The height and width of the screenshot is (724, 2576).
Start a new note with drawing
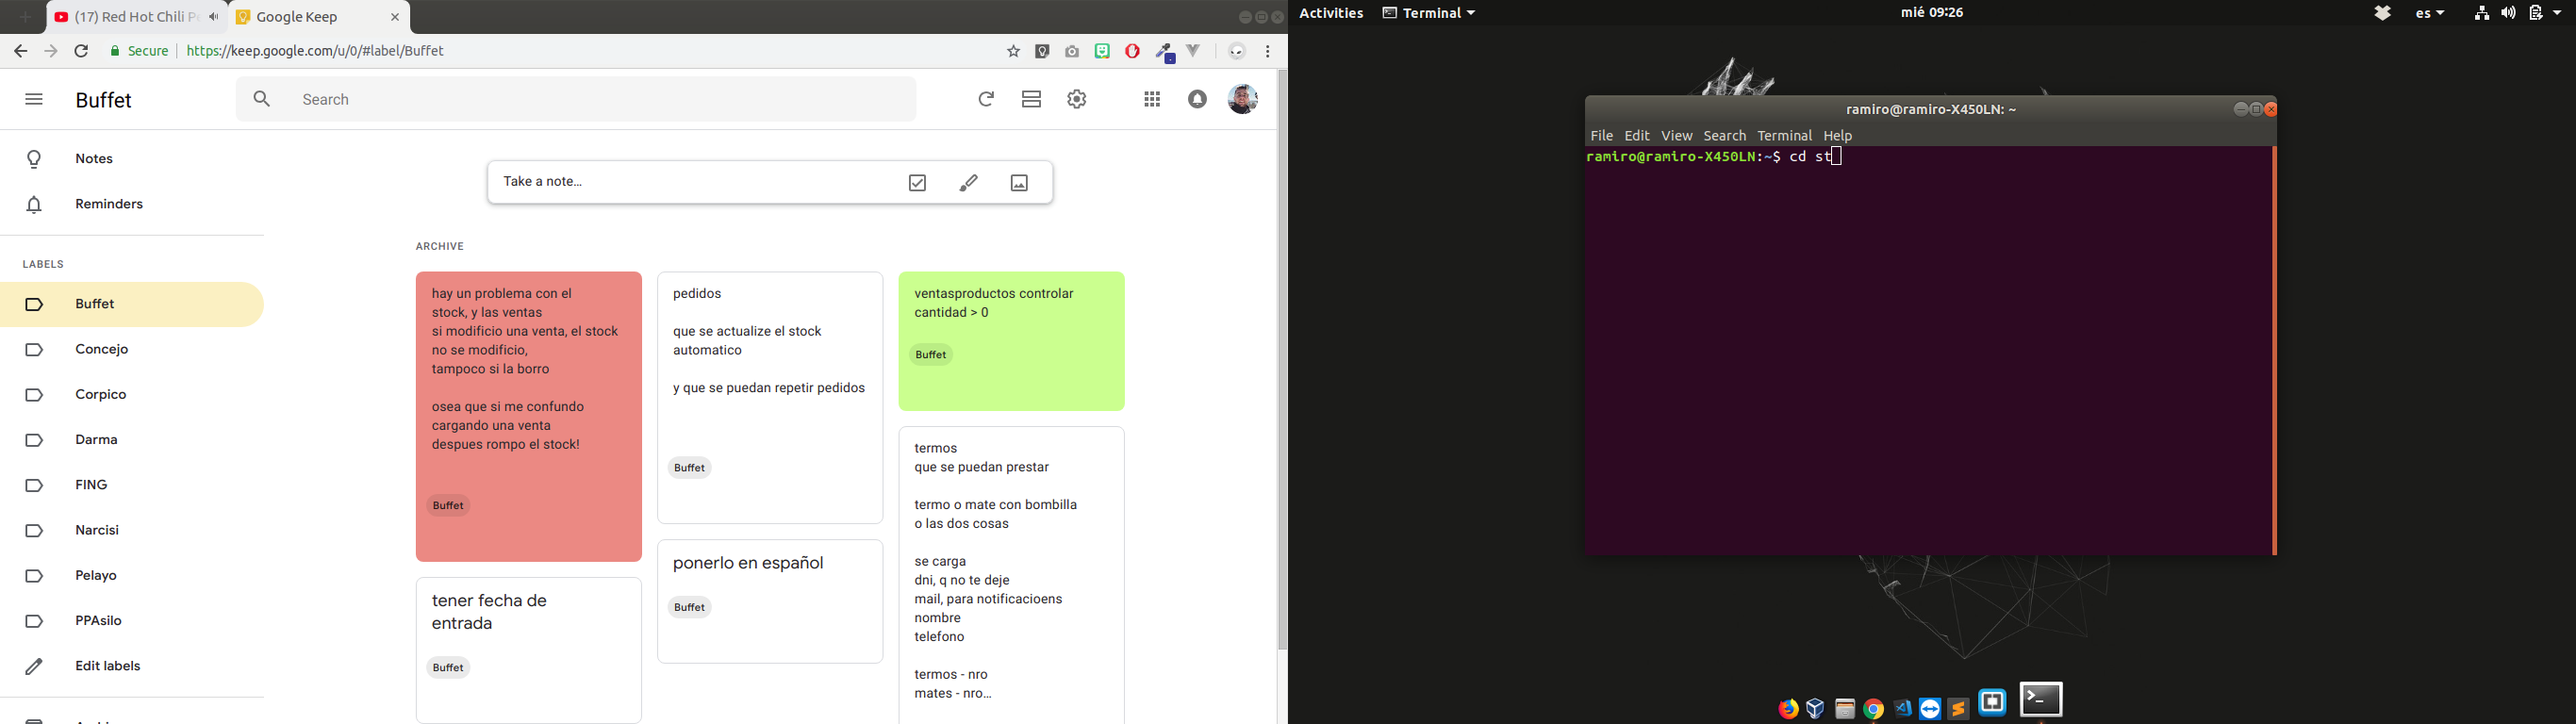click(x=968, y=183)
